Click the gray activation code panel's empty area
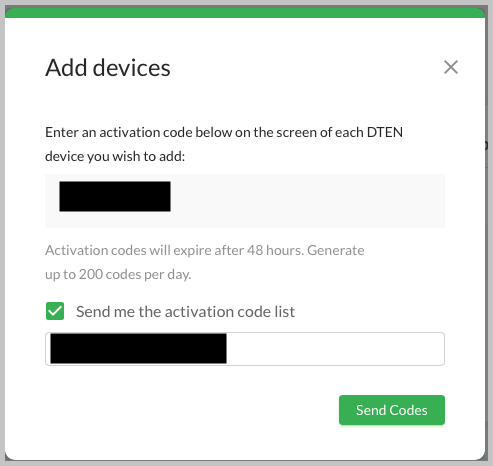Viewport: 493px width, 466px height. tap(307, 201)
